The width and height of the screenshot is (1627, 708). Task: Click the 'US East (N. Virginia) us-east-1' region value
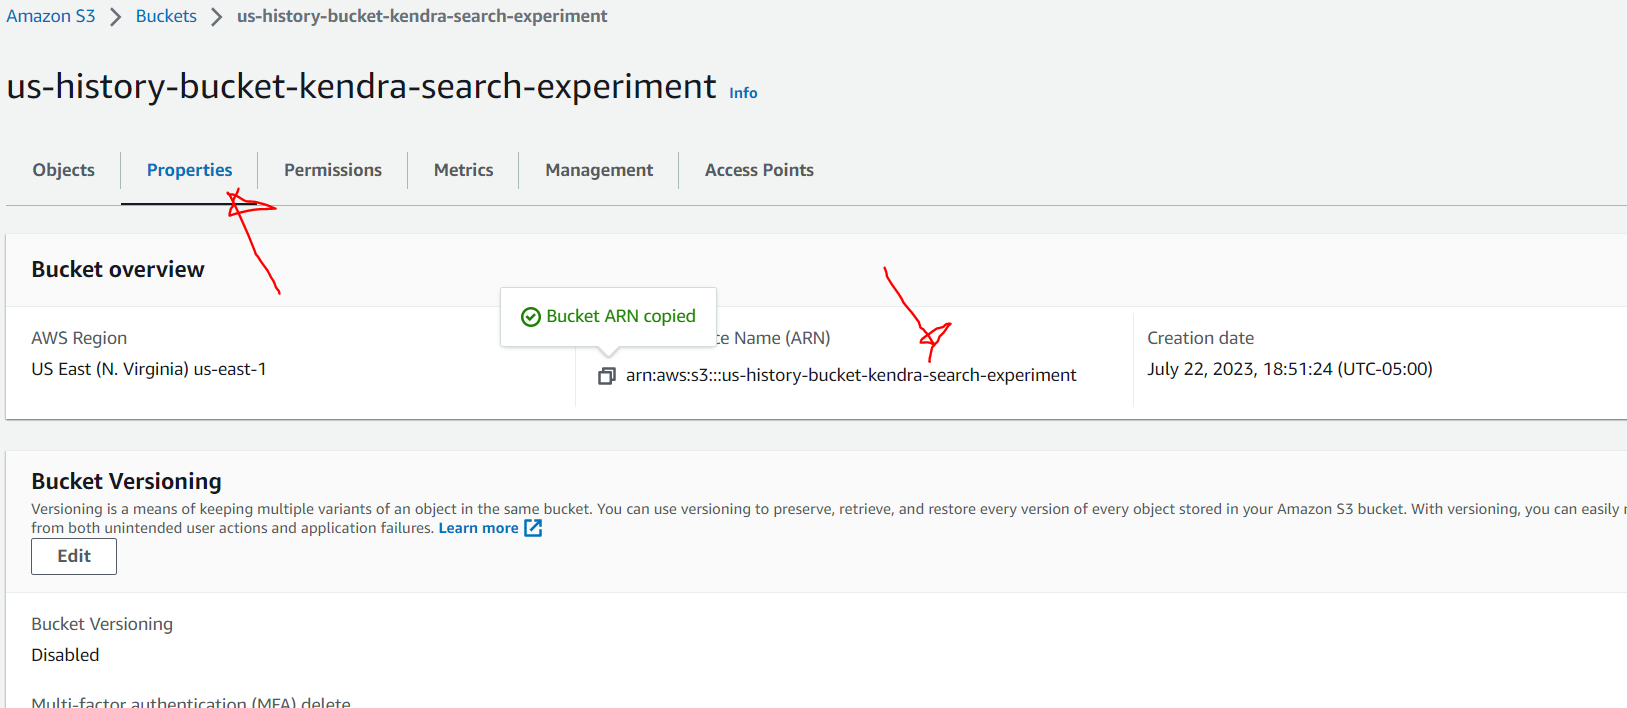(149, 369)
